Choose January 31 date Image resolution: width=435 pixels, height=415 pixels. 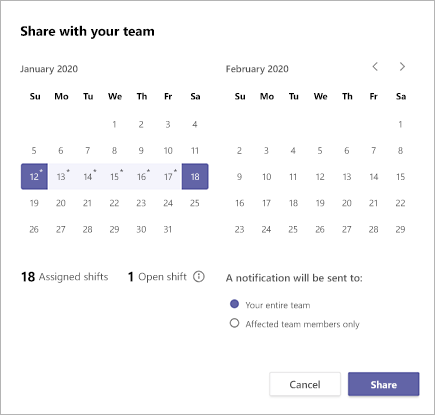point(168,229)
